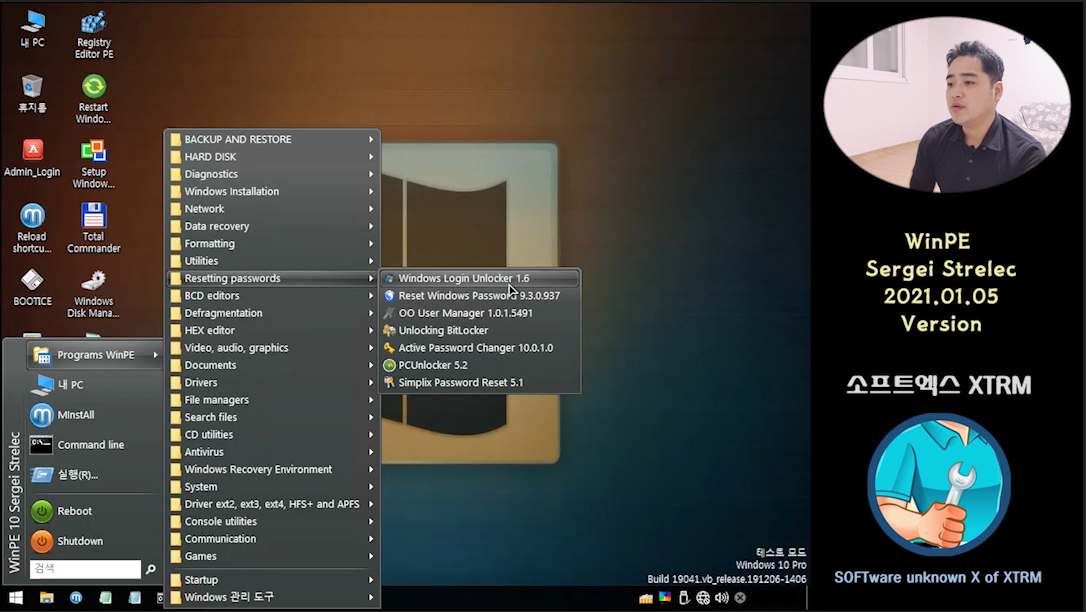
Task: Open the MInstAll taskbar icon
Action: tap(75, 597)
